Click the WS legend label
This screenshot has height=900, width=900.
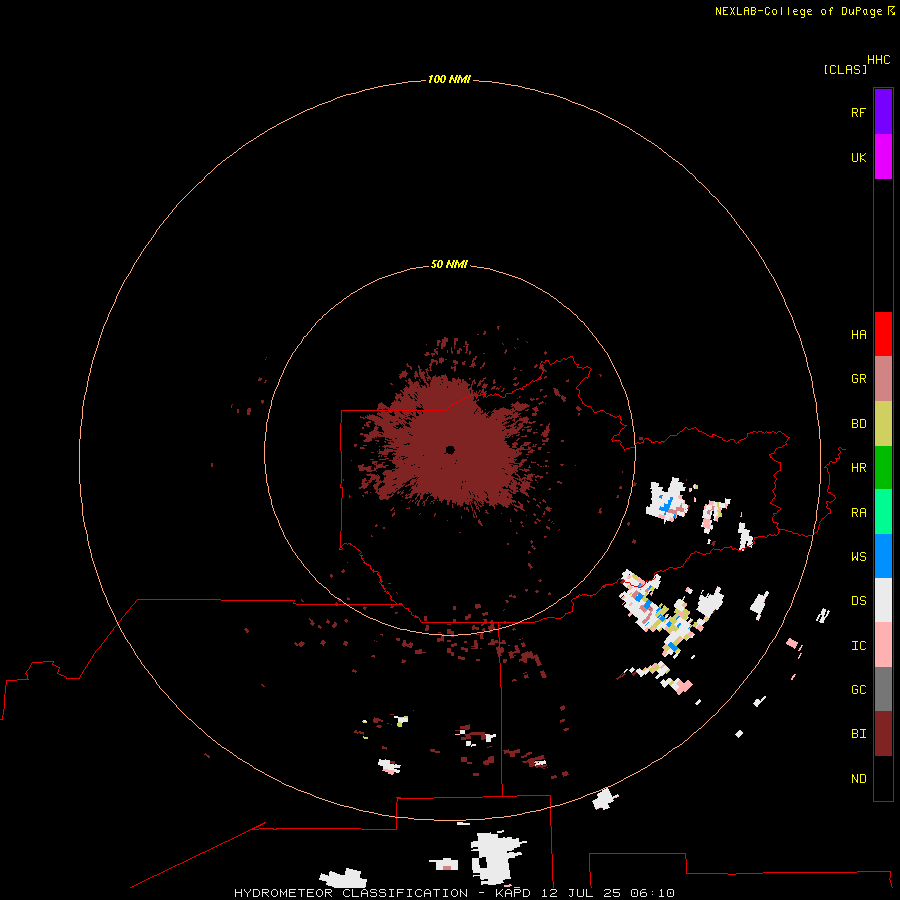click(858, 556)
